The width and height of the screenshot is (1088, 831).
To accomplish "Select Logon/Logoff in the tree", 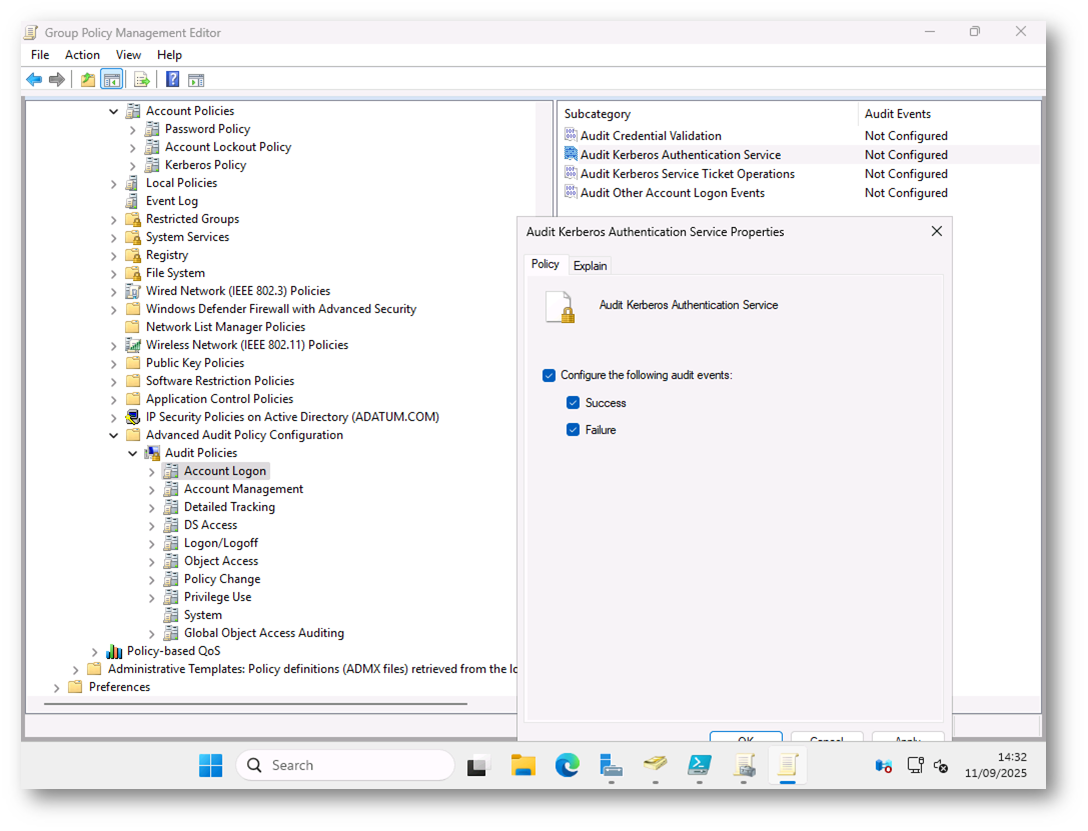I will [221, 543].
